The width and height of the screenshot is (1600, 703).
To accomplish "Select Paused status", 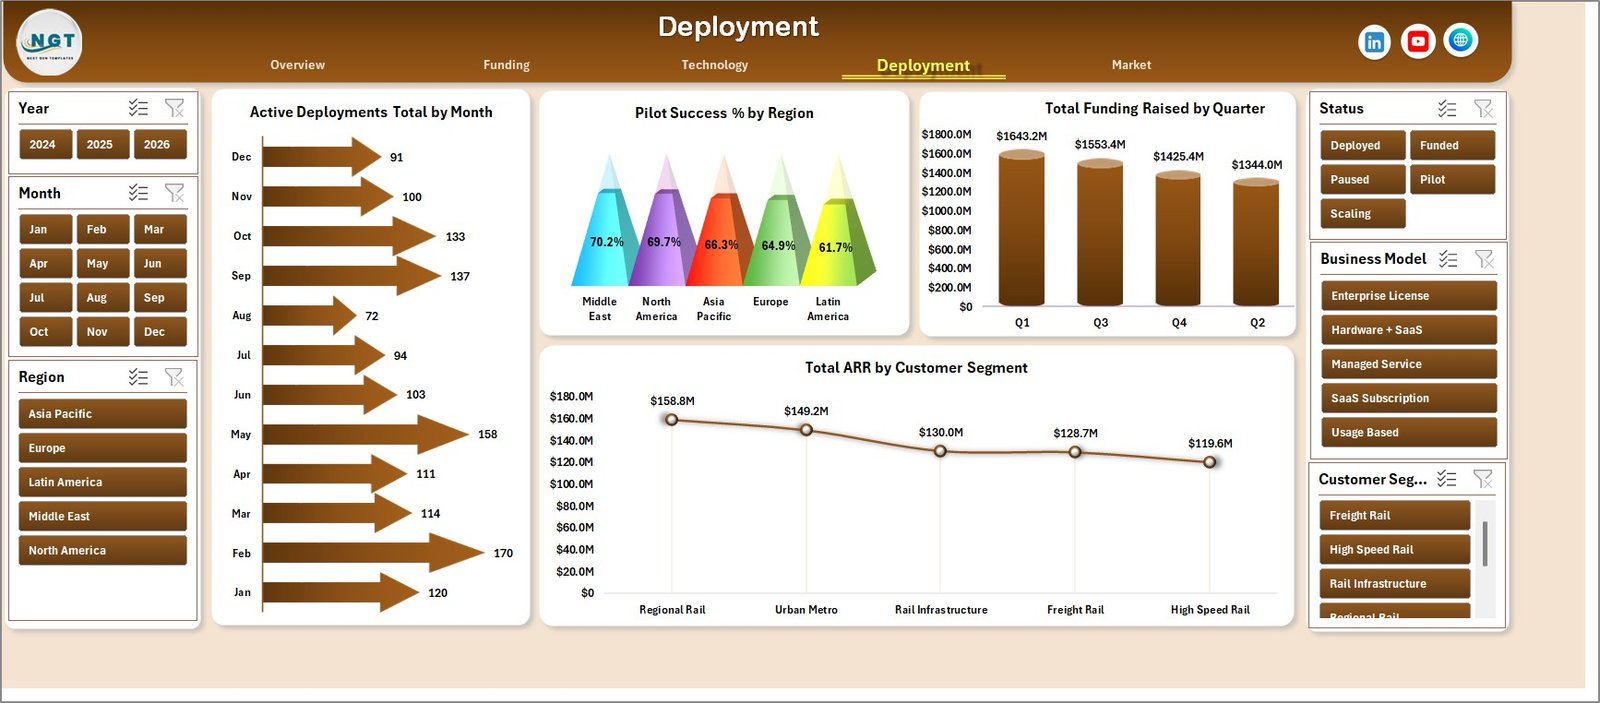I will point(1362,180).
